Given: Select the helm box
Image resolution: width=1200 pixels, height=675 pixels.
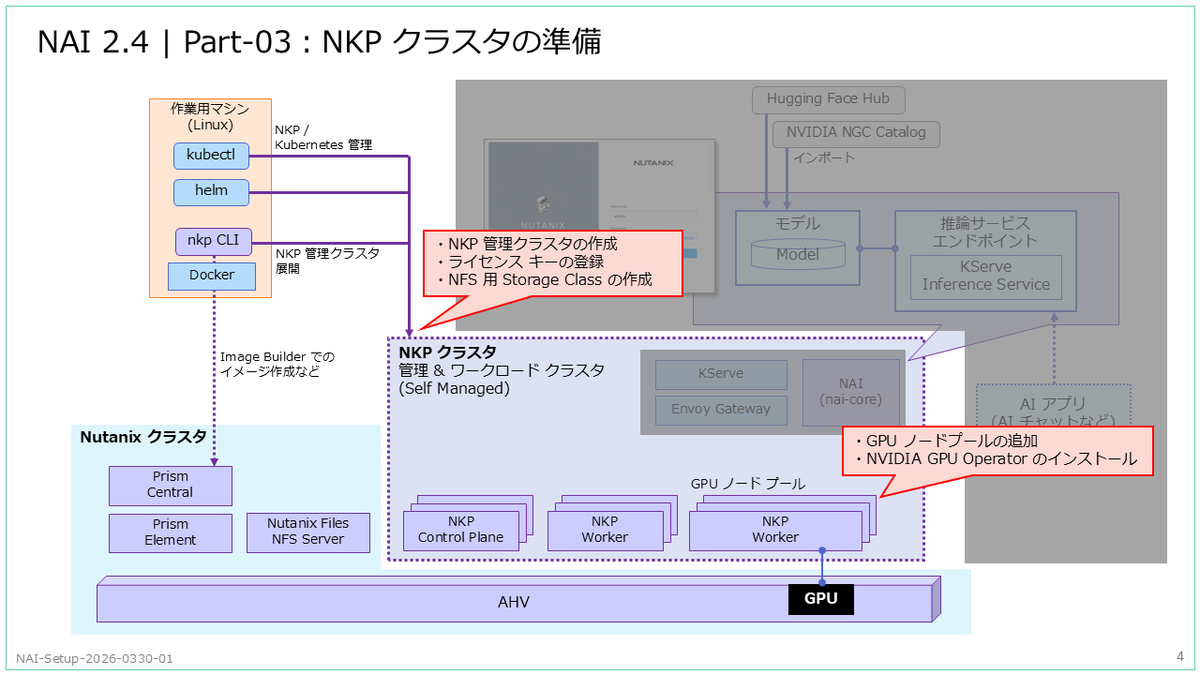Looking at the screenshot, I should tap(211, 191).
